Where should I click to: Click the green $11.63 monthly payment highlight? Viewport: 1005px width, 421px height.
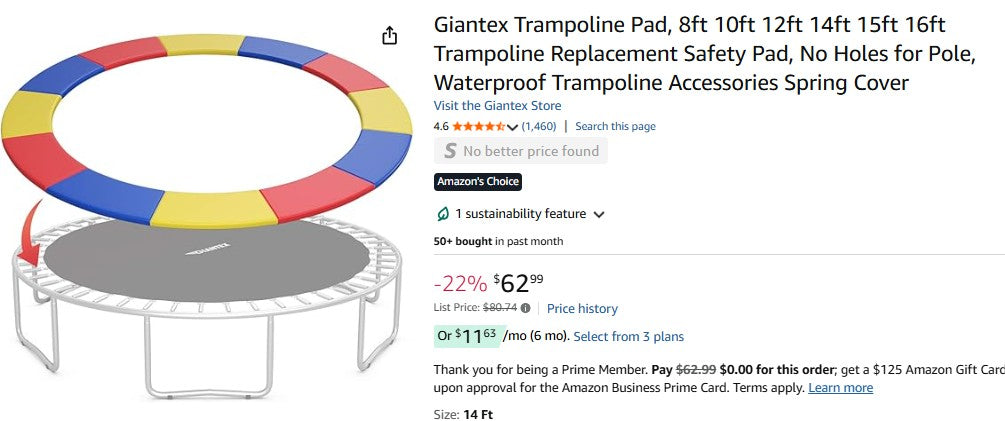click(x=465, y=336)
